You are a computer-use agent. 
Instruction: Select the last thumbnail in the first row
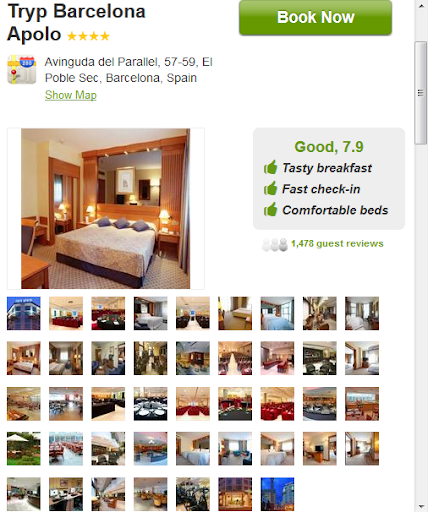[362, 313]
